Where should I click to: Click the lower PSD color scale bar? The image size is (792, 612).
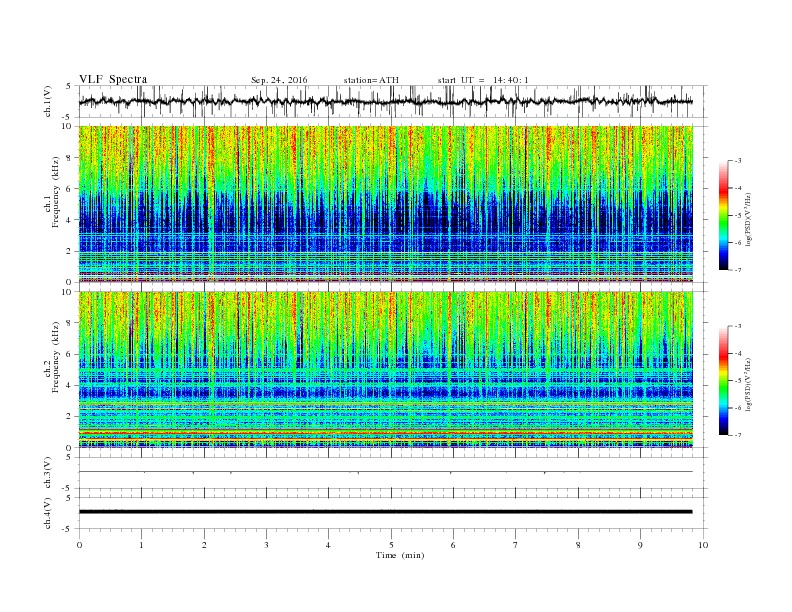coord(724,380)
